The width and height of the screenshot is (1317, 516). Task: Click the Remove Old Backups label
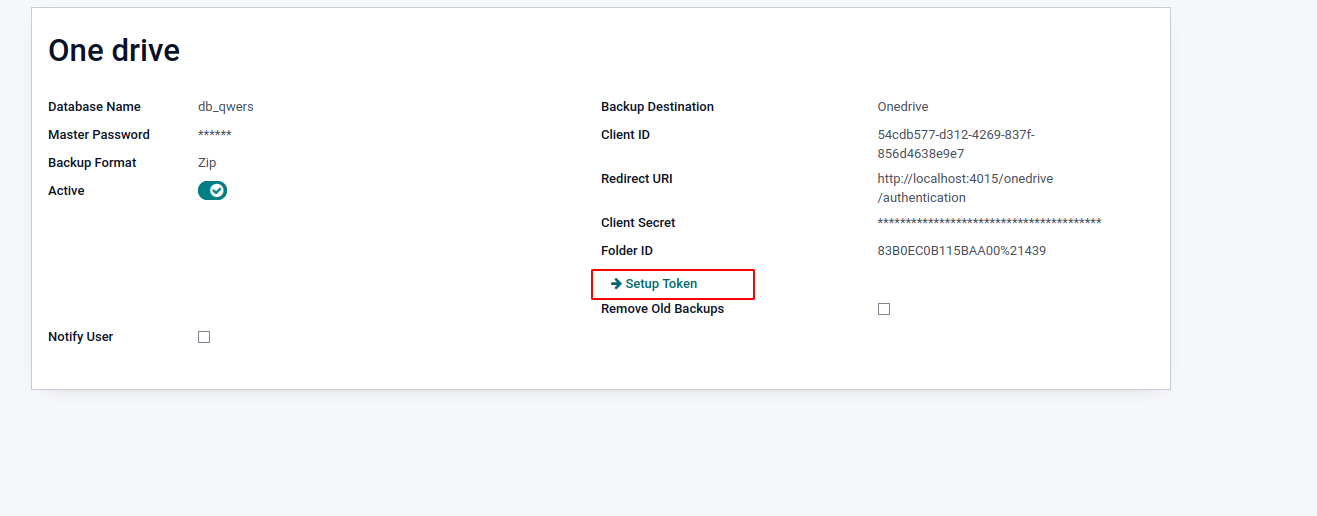click(662, 309)
